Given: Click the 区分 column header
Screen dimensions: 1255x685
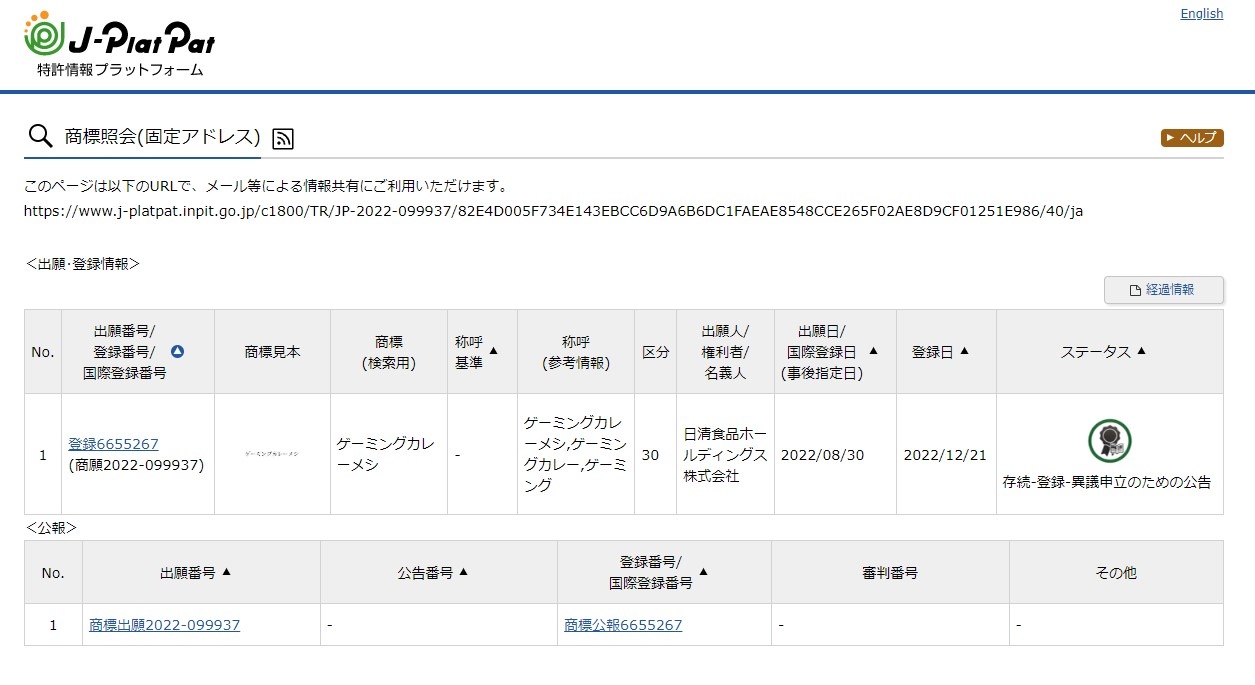Looking at the screenshot, I should [655, 352].
